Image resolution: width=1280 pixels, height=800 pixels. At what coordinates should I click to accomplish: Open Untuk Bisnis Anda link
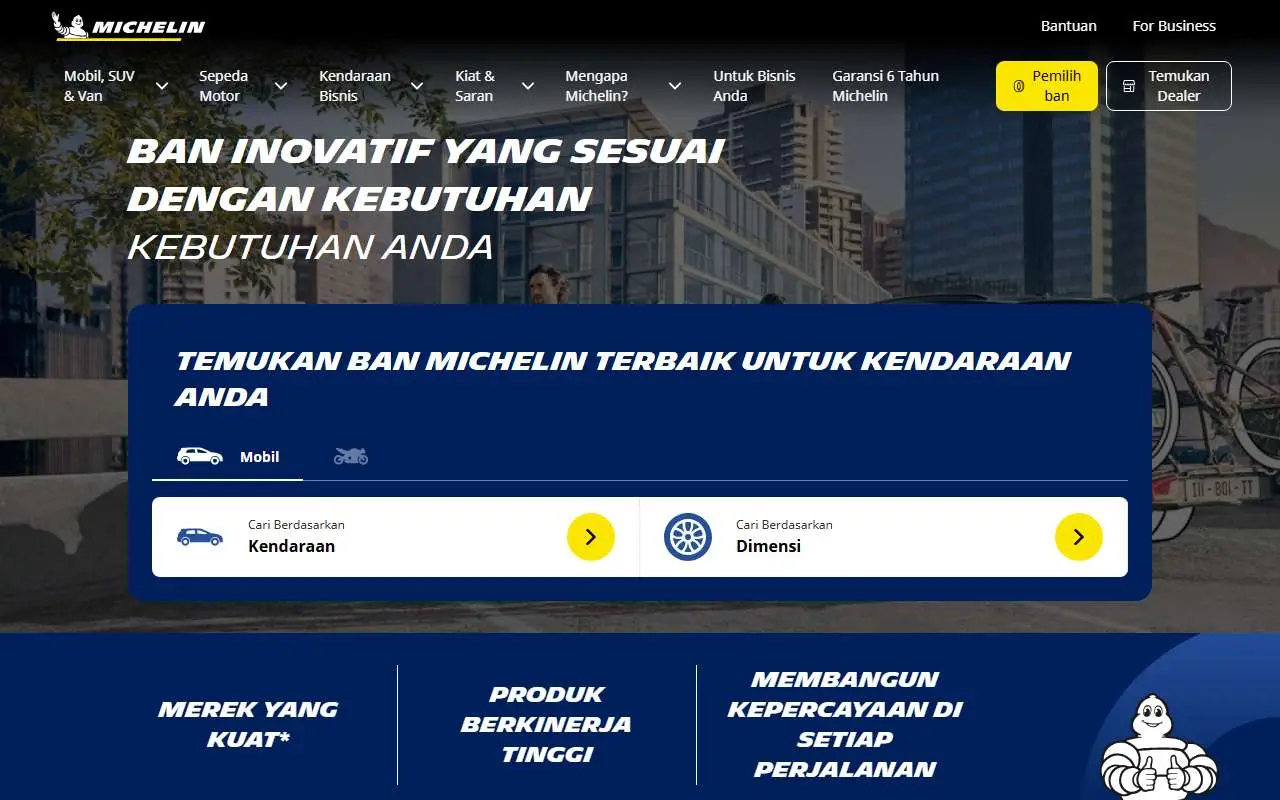(x=754, y=86)
